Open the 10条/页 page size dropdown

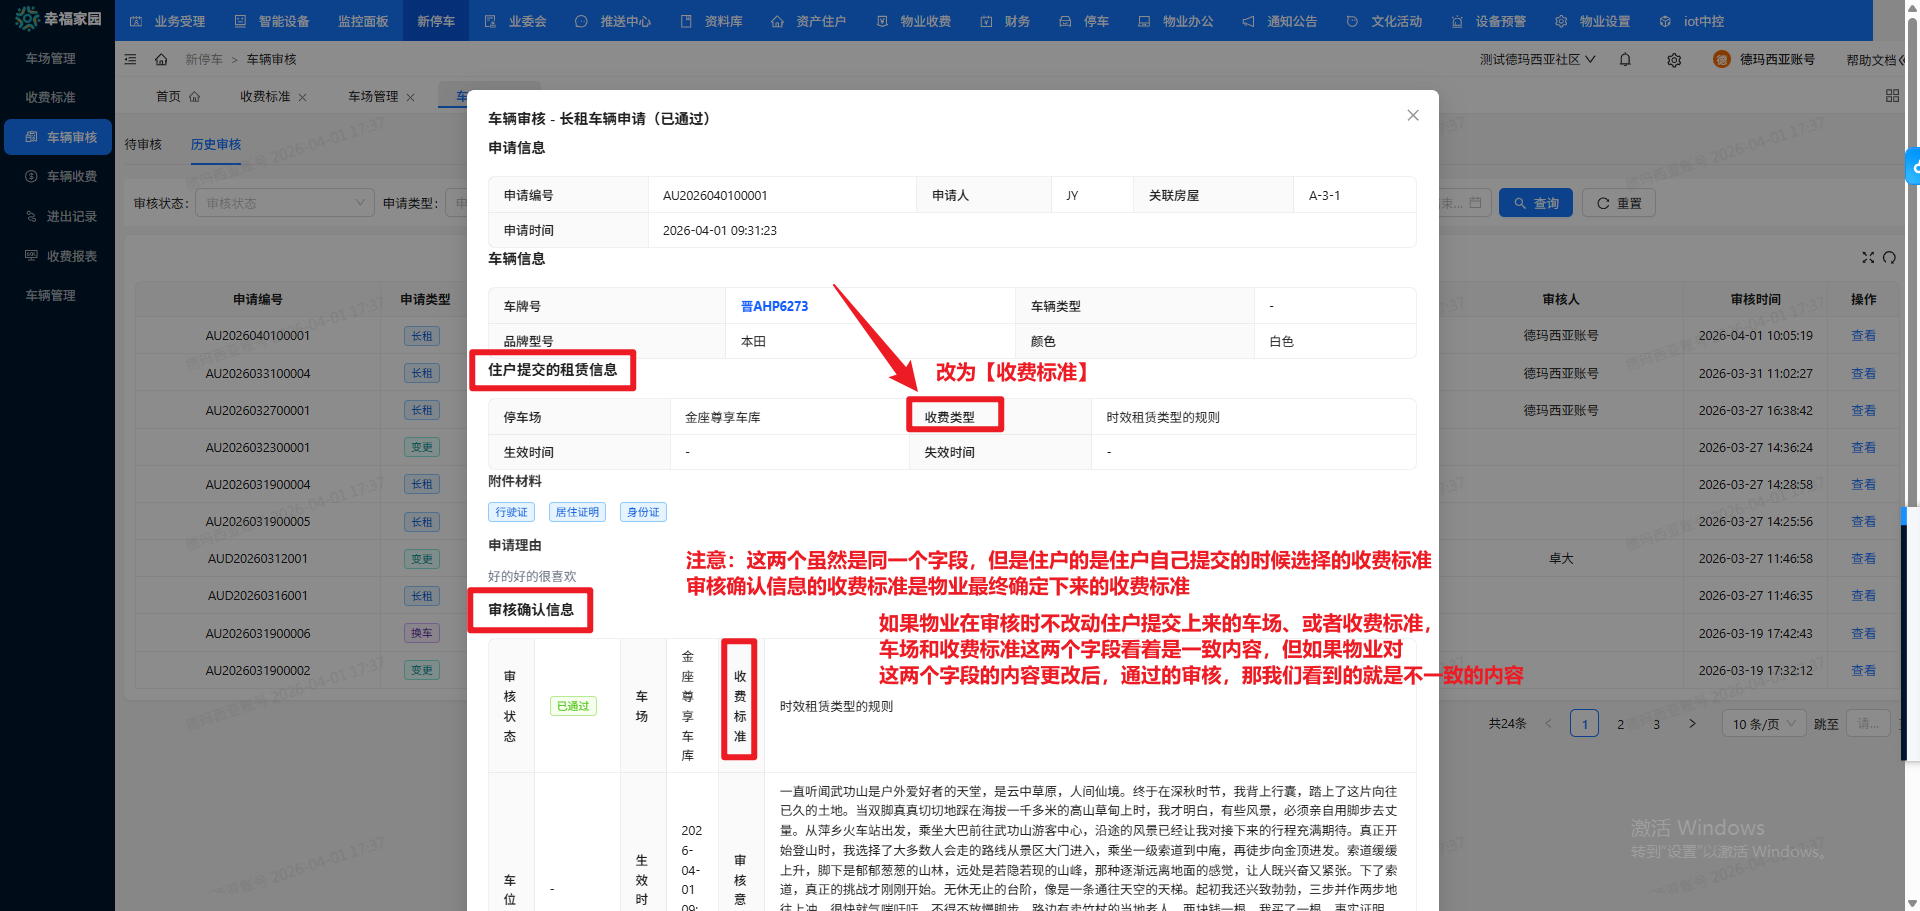coord(1763,723)
